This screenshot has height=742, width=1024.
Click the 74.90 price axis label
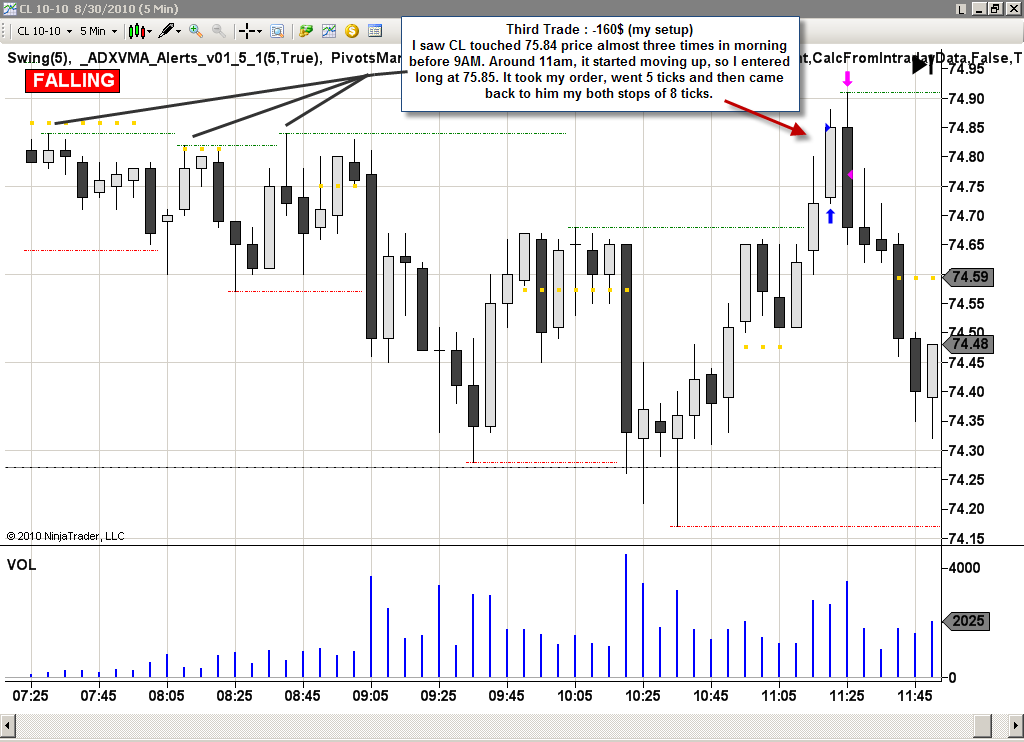coord(966,98)
